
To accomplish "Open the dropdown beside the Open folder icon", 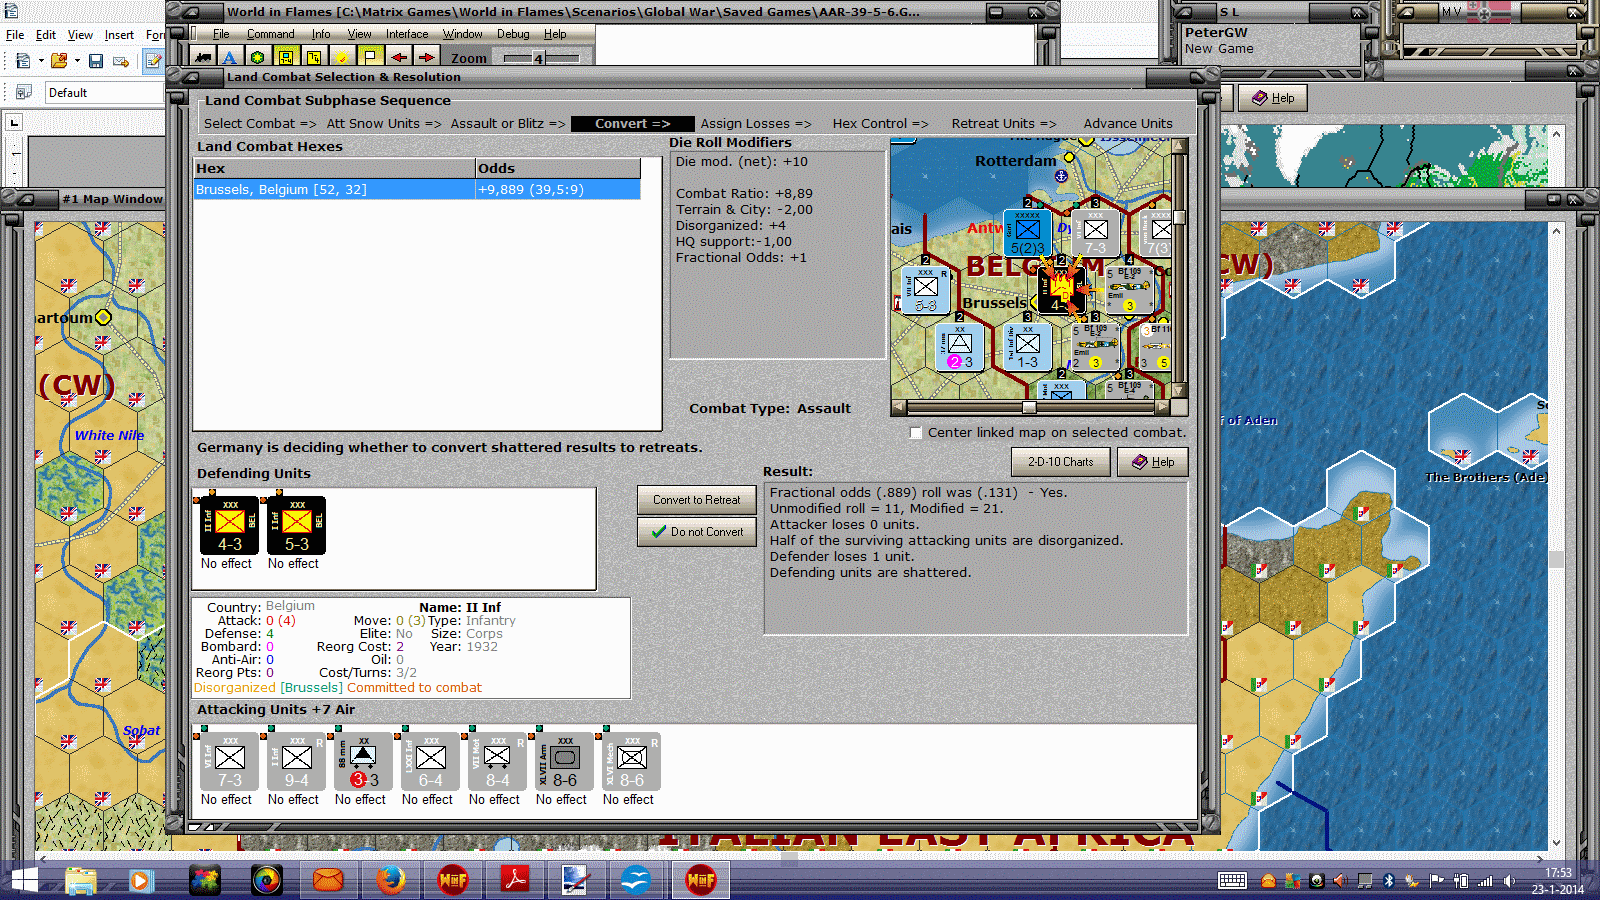I will click(x=76, y=60).
